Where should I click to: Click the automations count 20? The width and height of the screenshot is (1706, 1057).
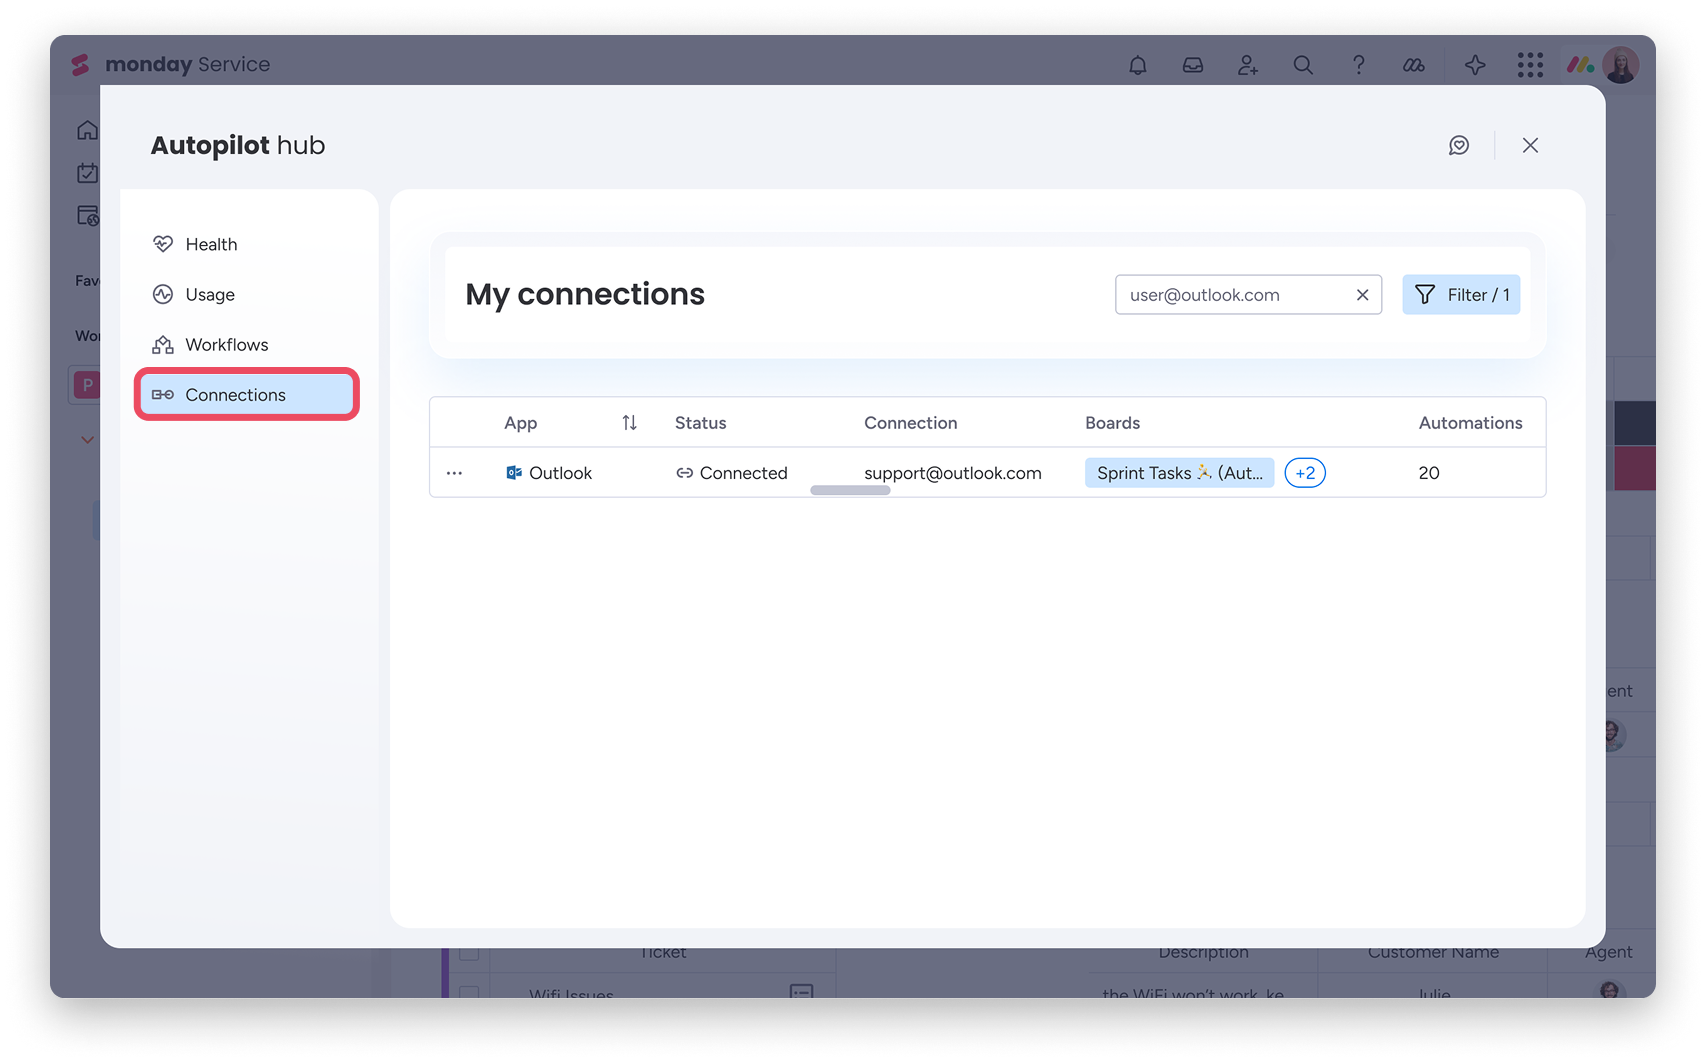pos(1429,473)
